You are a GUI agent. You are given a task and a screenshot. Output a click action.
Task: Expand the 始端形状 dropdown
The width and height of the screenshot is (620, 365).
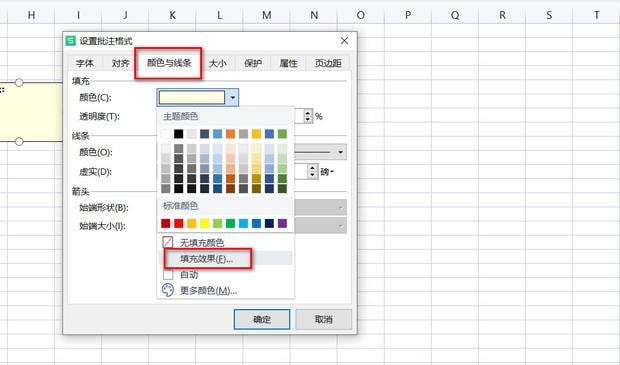(x=340, y=207)
